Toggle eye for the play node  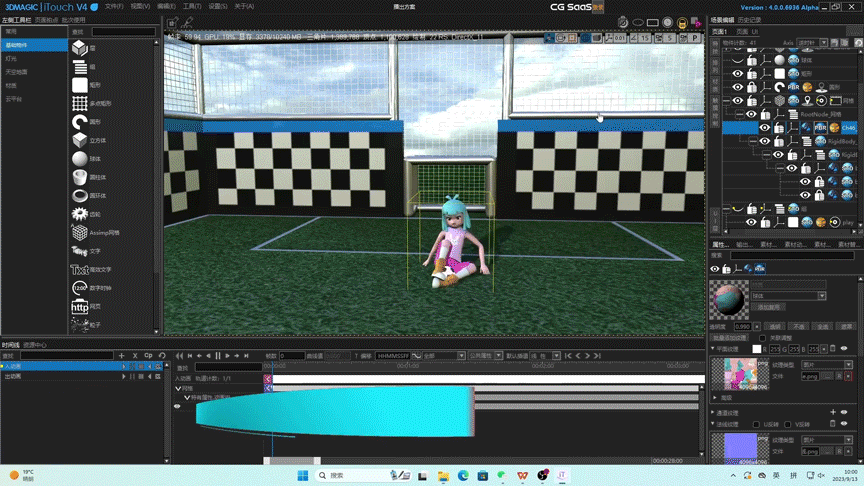(x=751, y=222)
